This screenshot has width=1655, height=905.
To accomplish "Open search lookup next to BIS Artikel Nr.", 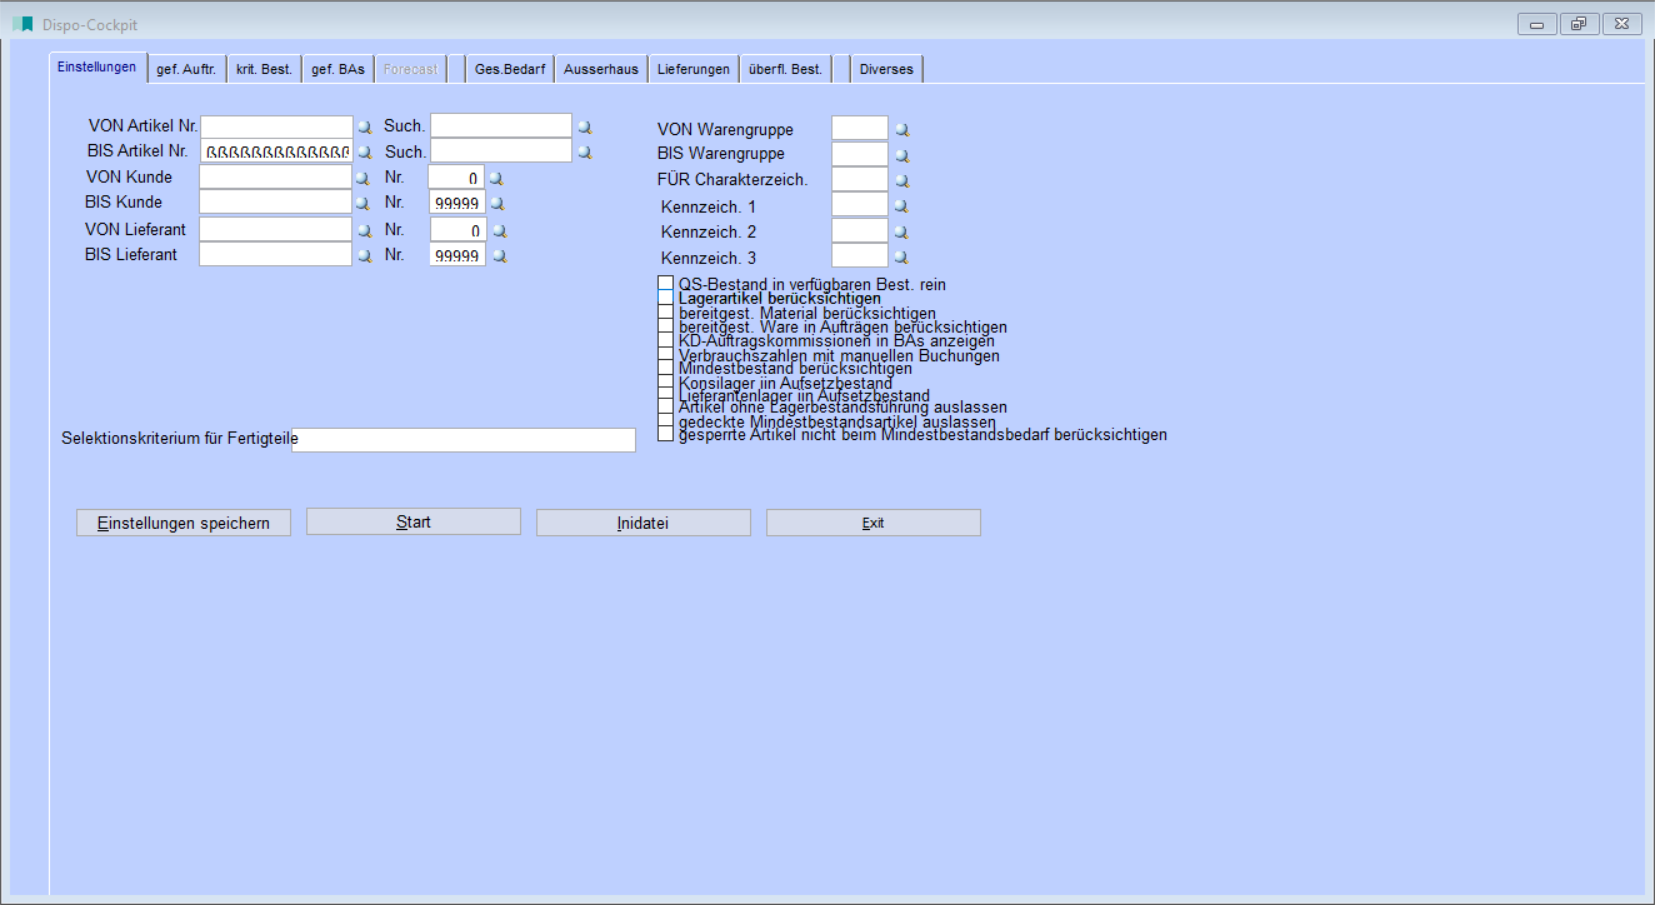I will 365,153.
